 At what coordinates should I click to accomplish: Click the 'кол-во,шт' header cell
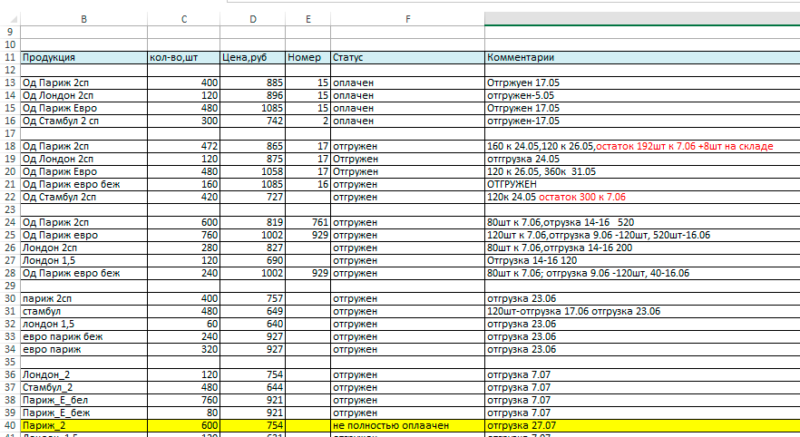[184, 58]
